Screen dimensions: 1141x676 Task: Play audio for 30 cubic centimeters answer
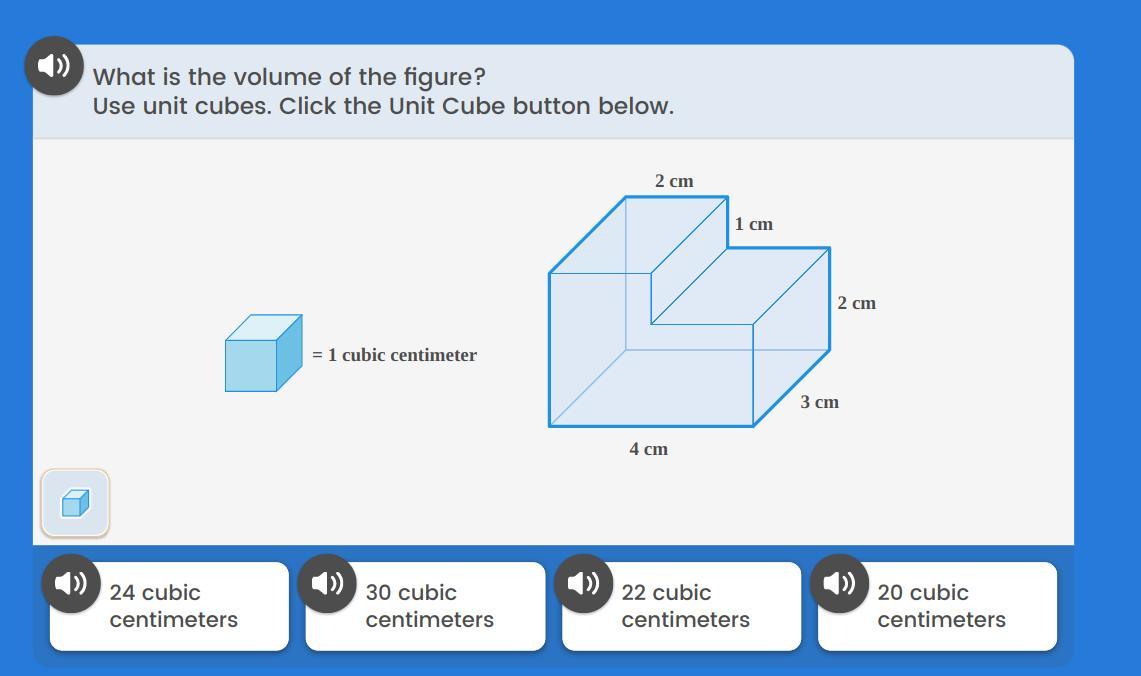point(327,584)
